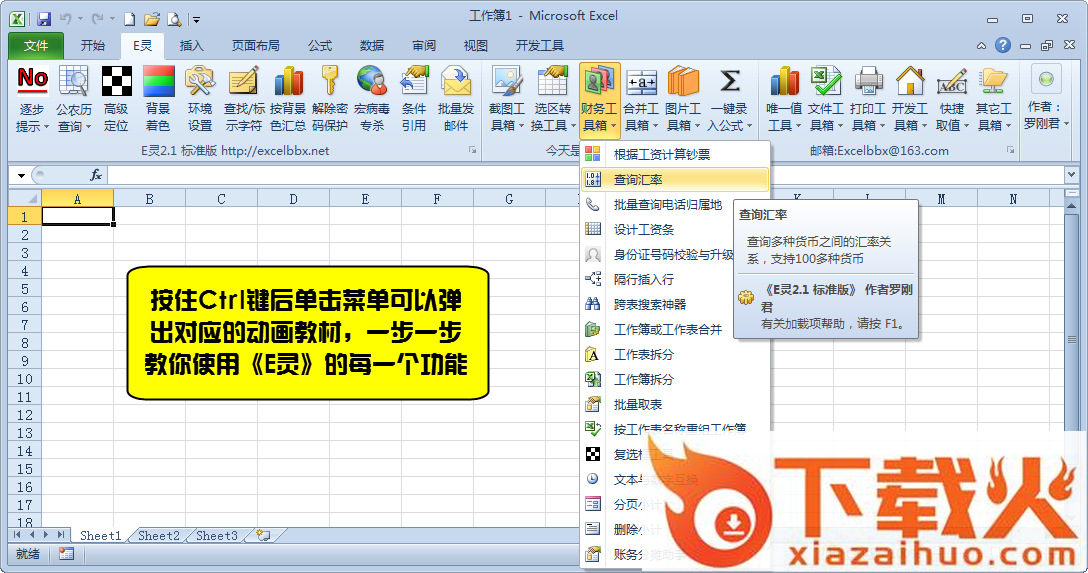Minimize the ribbon with the caret button
Screen dimensions: 1088x573
point(981,46)
